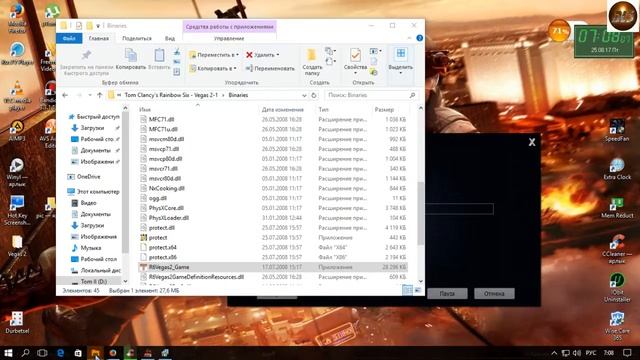
Task: Click the Удалить button
Action: pos(262,55)
